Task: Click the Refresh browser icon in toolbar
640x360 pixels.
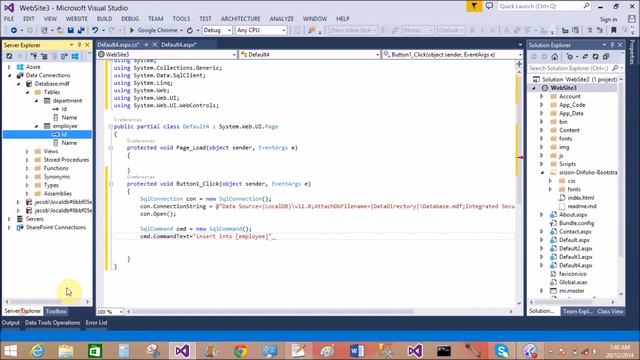Action: point(190,30)
